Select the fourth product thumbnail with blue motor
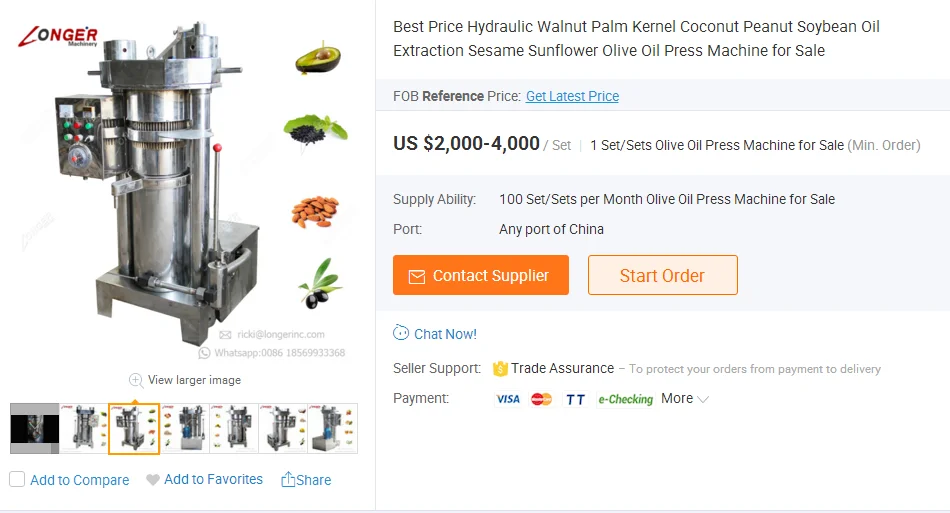The height and width of the screenshot is (513, 950). tap(184, 429)
